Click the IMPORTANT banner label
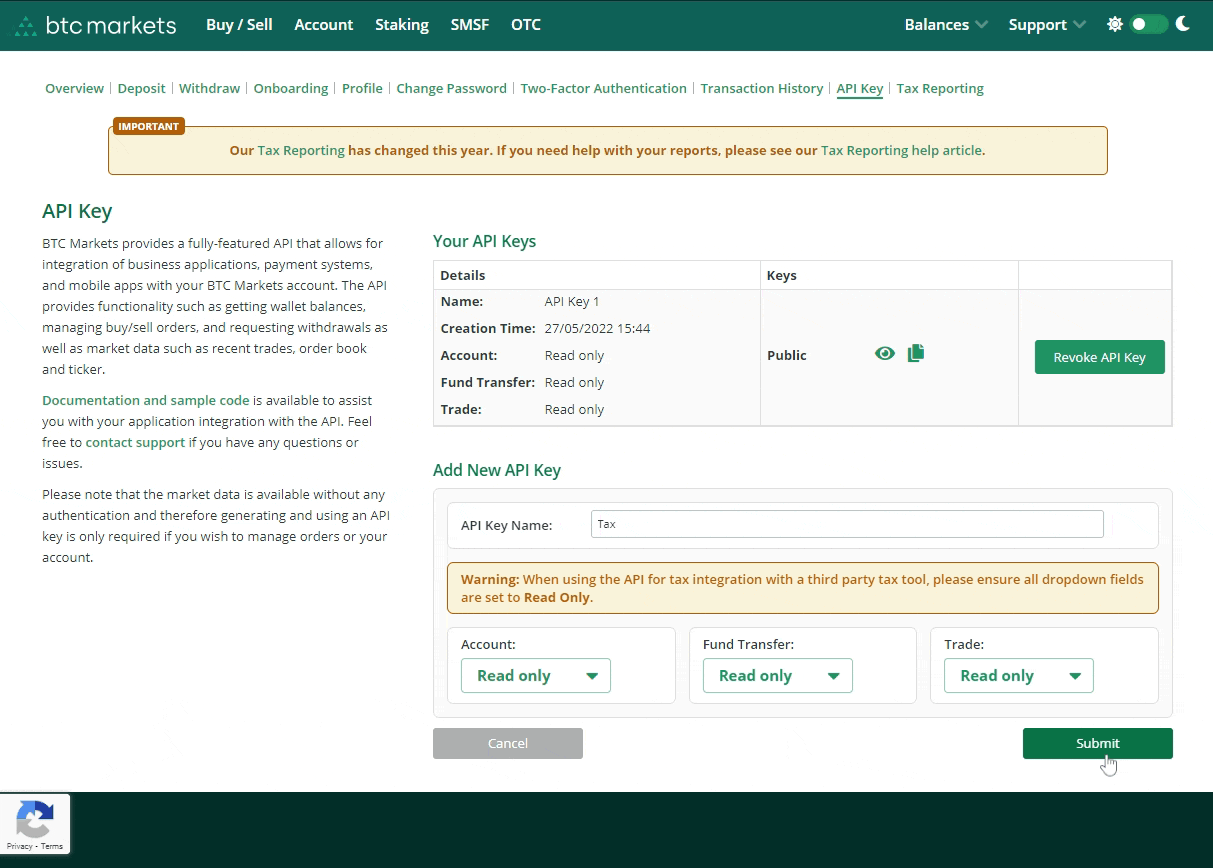1213x868 pixels. tap(148, 126)
